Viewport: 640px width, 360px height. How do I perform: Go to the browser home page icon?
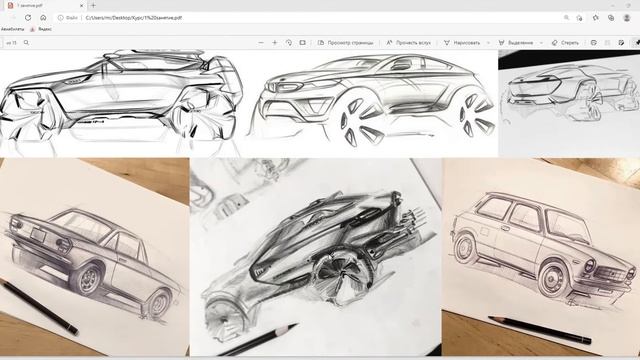pos(43,18)
